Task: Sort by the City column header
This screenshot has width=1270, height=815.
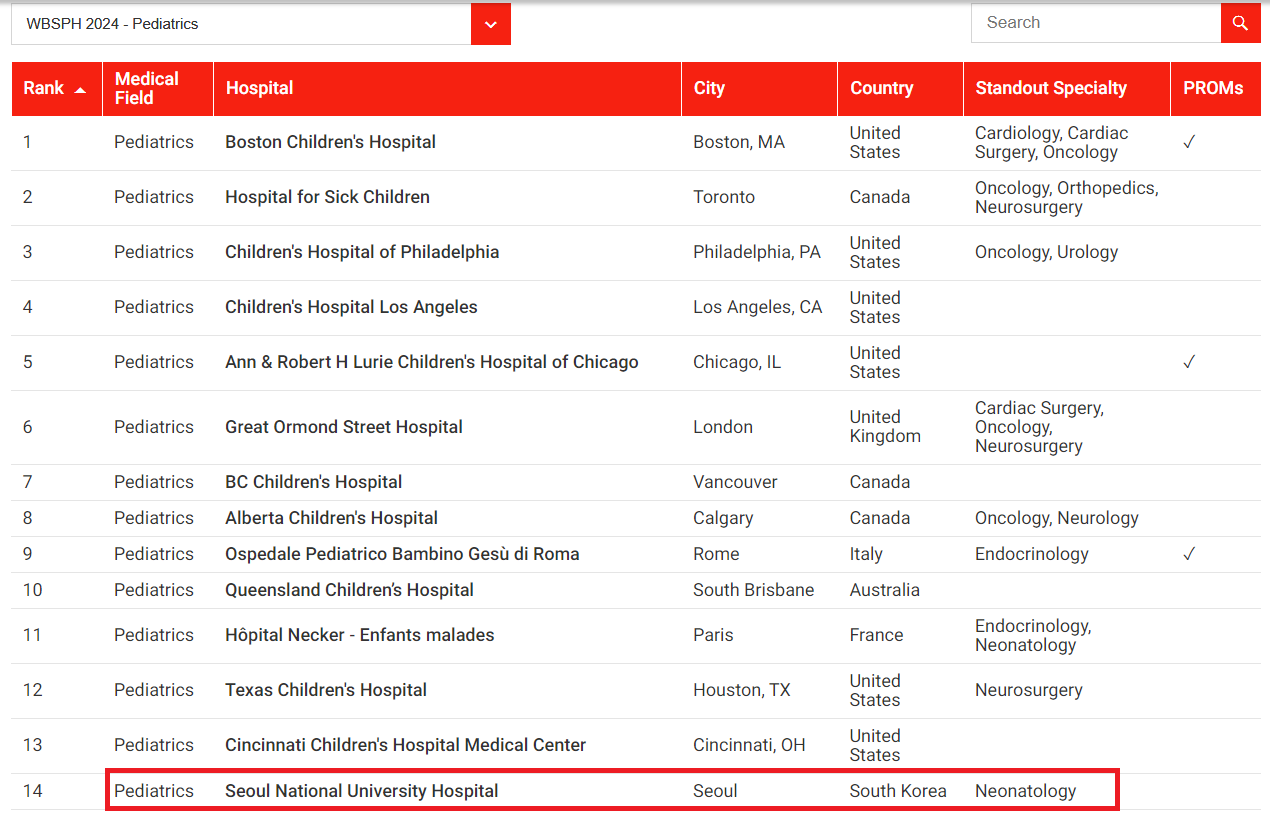Action: pos(759,89)
